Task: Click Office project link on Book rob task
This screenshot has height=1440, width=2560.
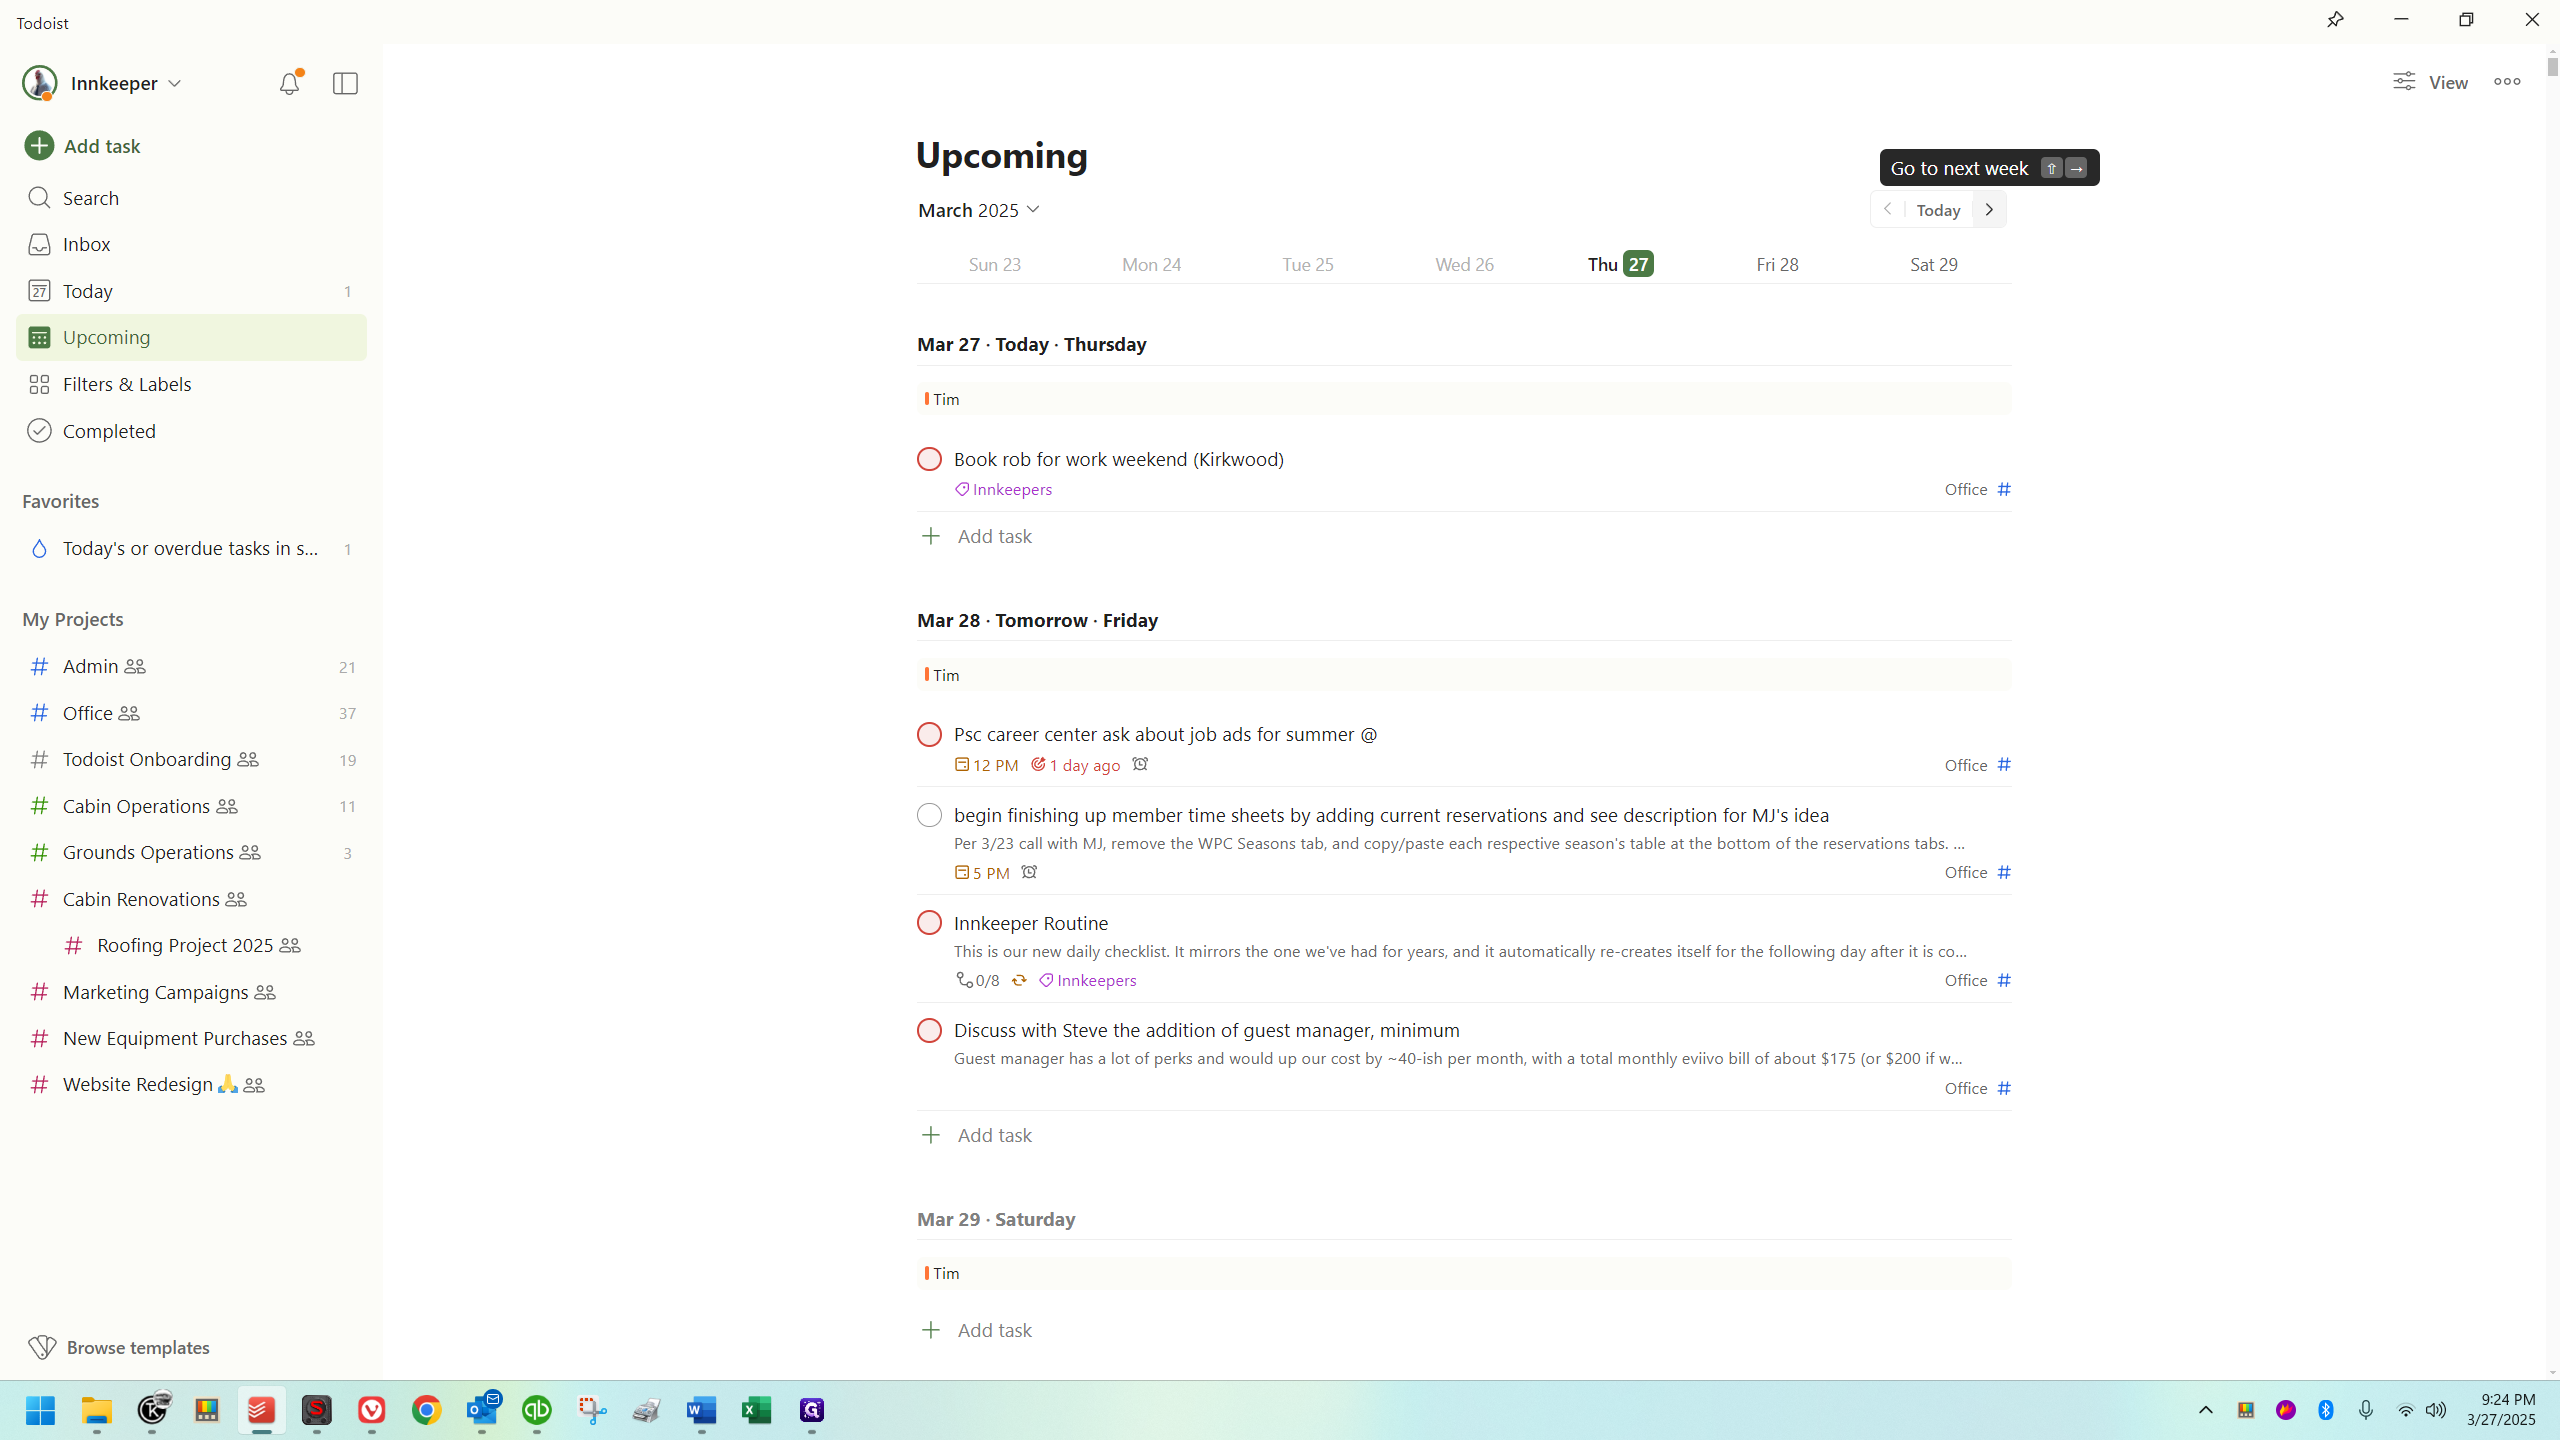Action: coord(1978,489)
